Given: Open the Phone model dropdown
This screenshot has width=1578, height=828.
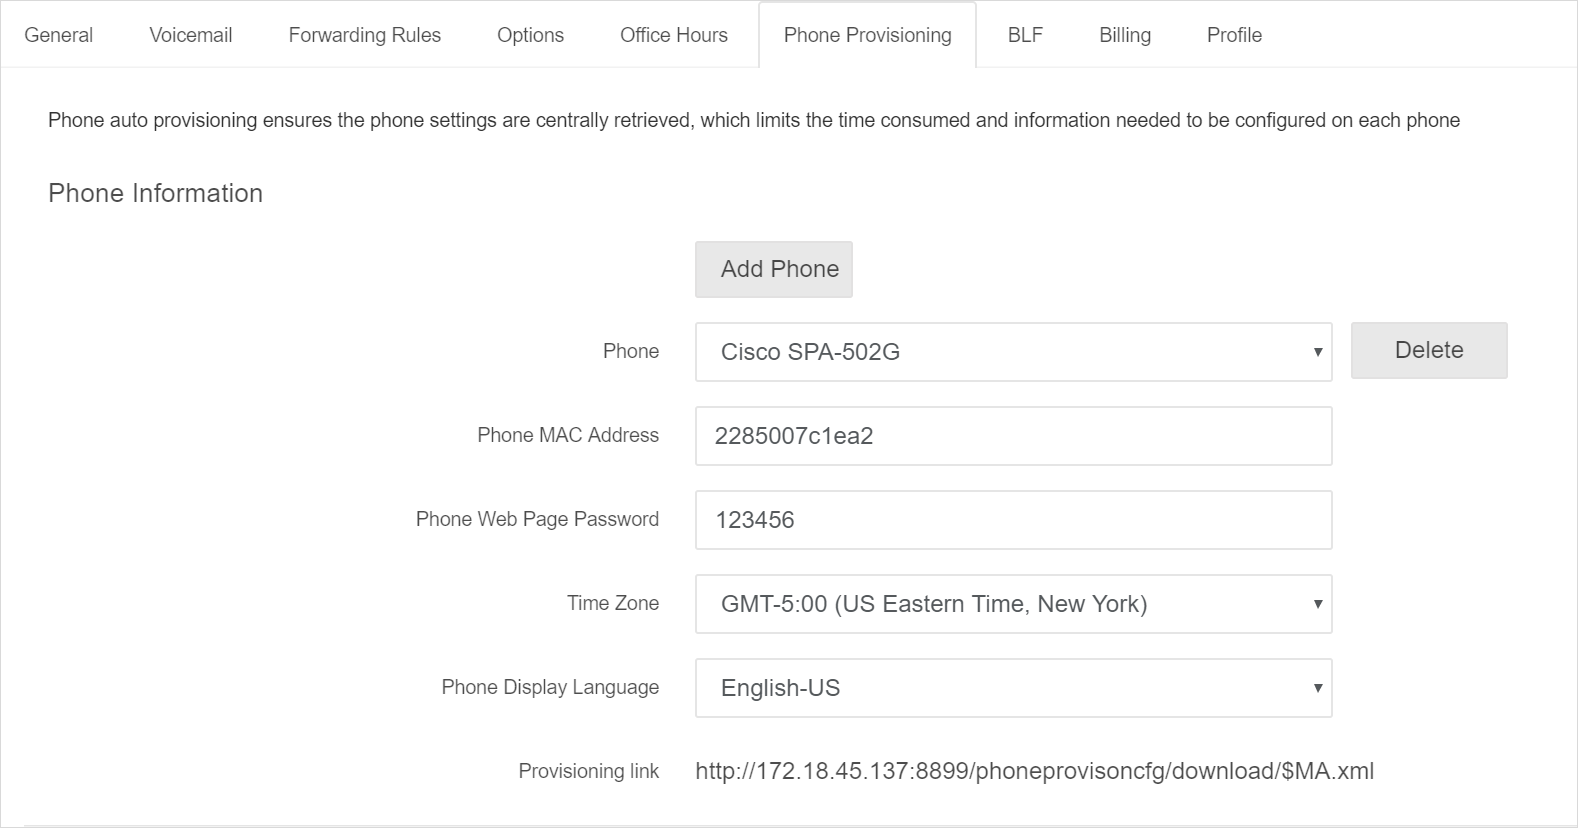Looking at the screenshot, I should point(1014,352).
